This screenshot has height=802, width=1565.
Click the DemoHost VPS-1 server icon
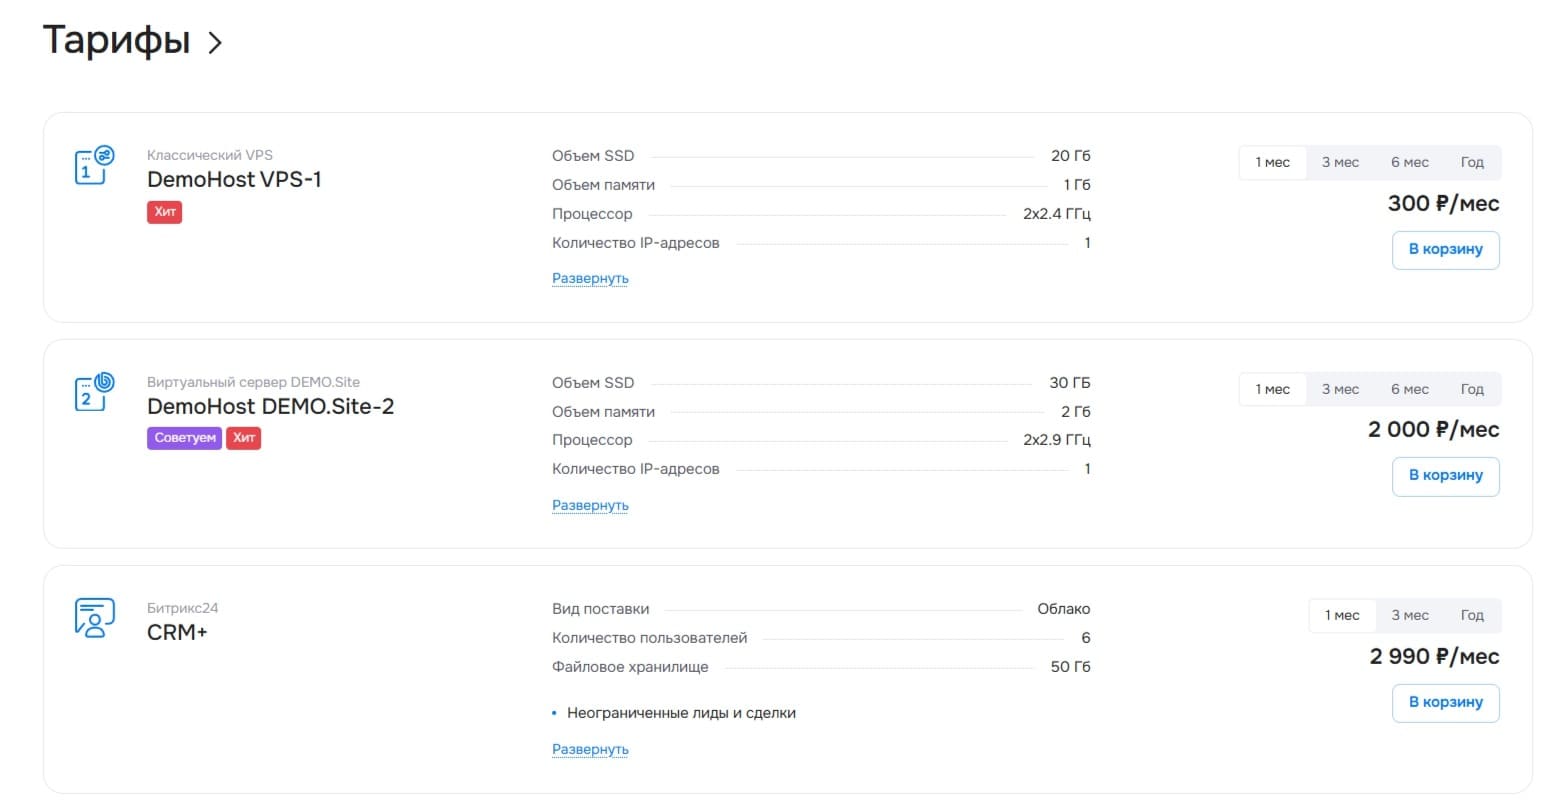tap(95, 166)
